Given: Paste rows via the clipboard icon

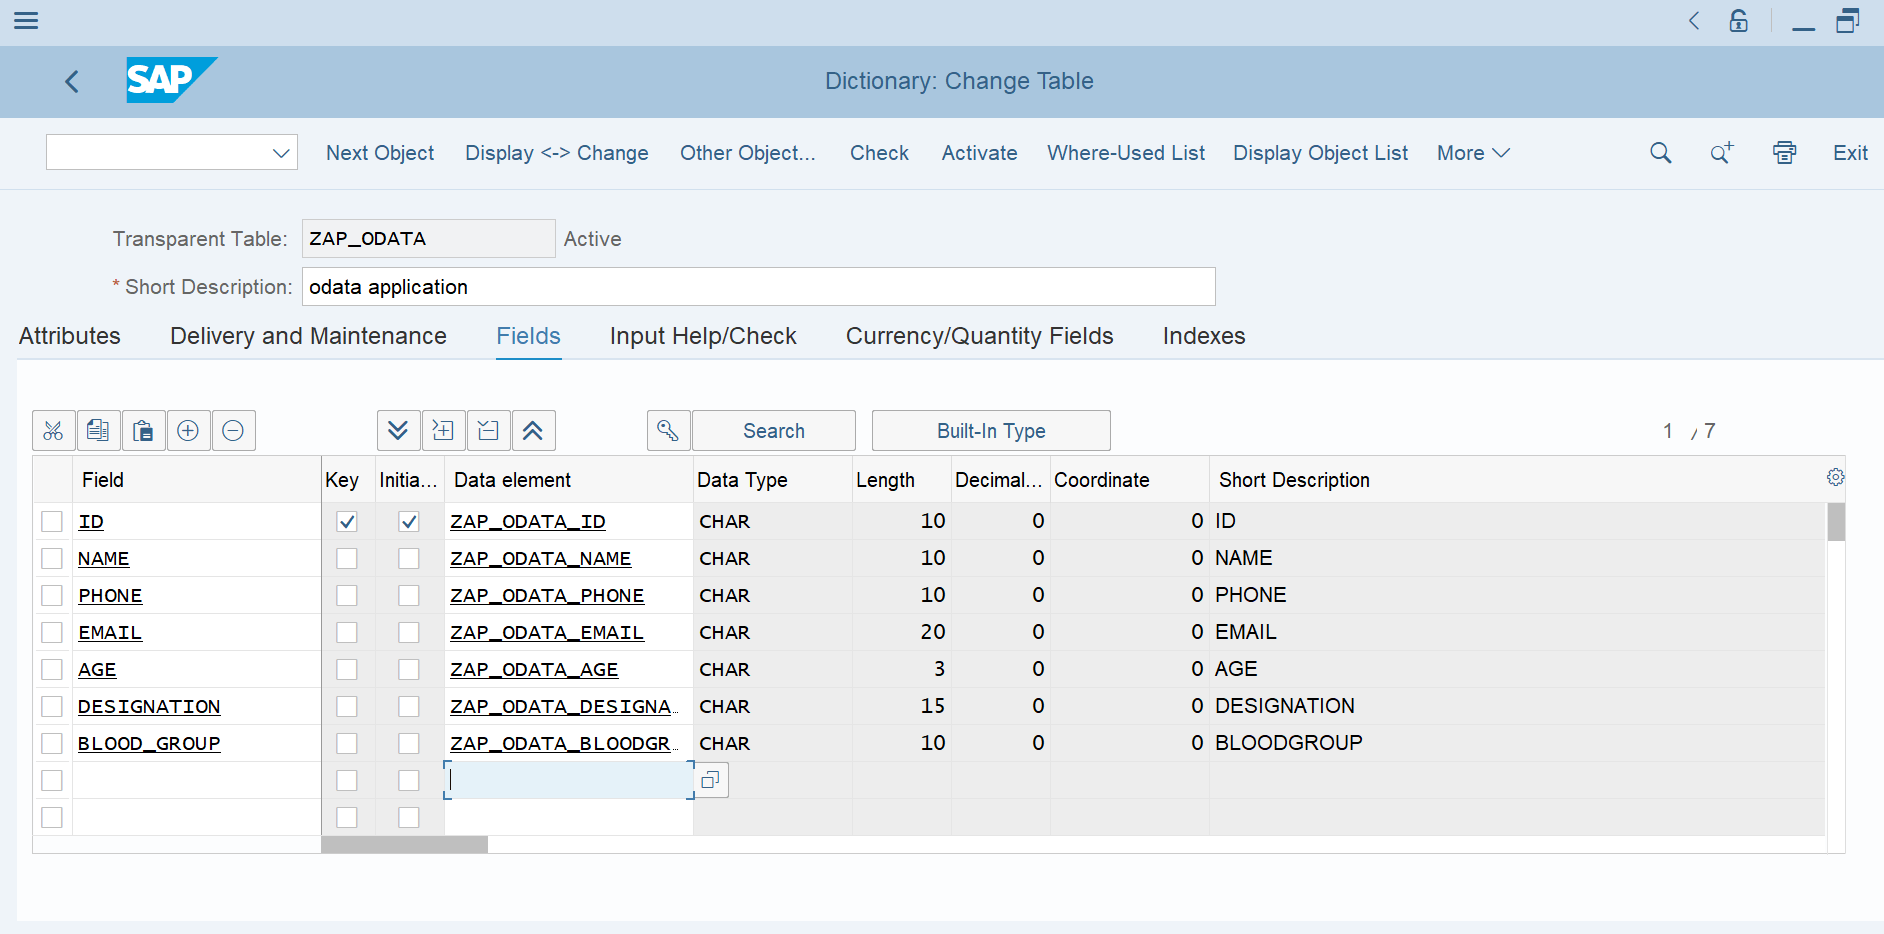Looking at the screenshot, I should coord(143,430).
